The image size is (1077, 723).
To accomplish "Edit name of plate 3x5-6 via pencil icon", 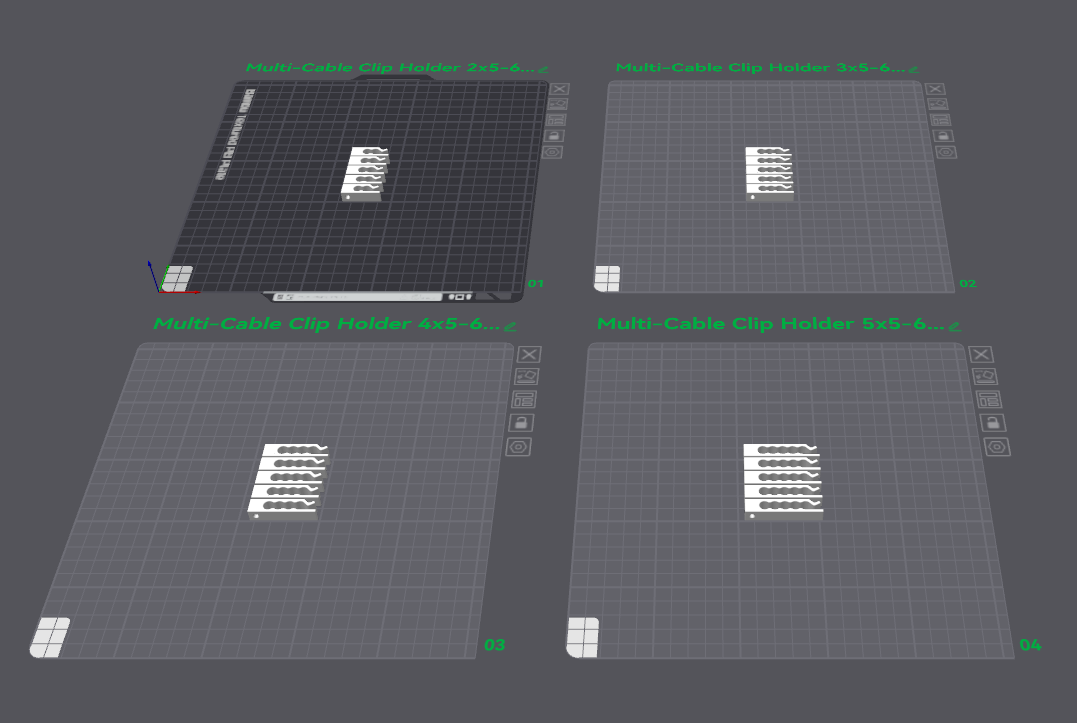I will (913, 69).
